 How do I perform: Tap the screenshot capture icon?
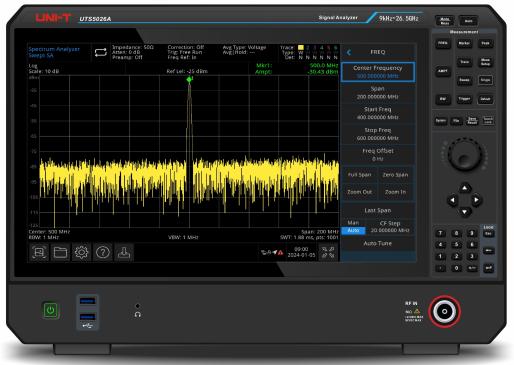[x=39, y=252]
